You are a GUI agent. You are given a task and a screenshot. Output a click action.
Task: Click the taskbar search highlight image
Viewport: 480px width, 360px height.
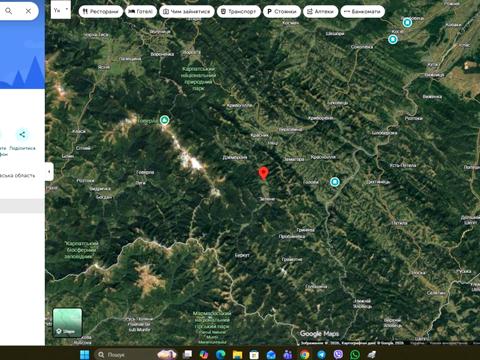pos(167,354)
